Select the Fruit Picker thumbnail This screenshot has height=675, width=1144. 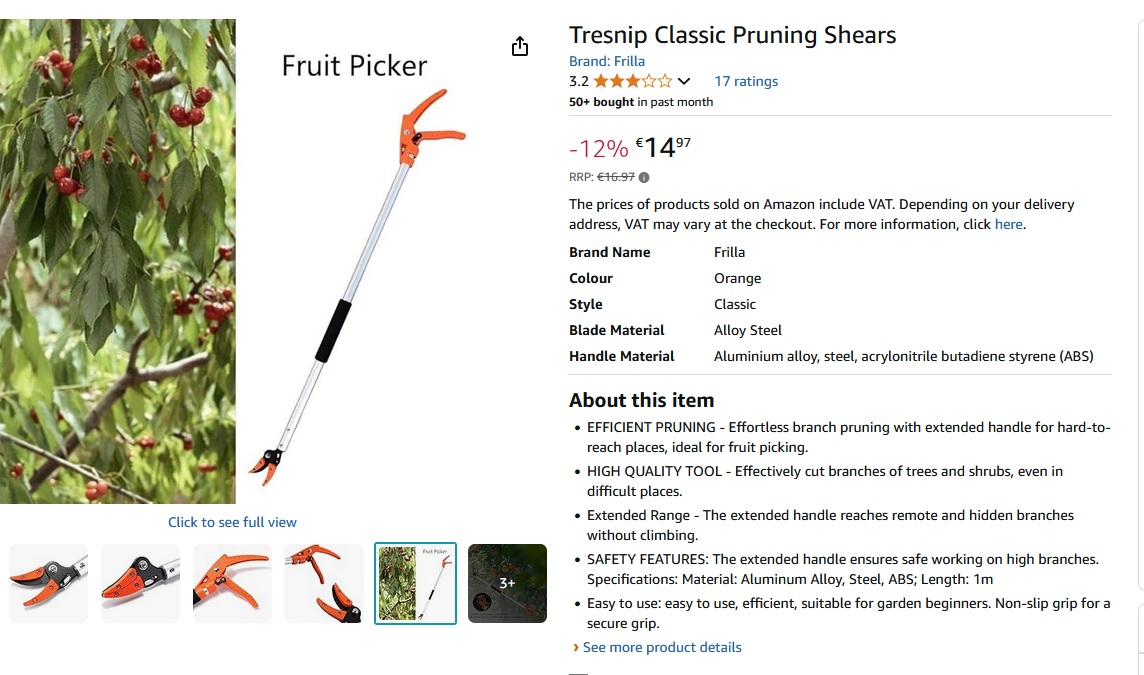(415, 583)
